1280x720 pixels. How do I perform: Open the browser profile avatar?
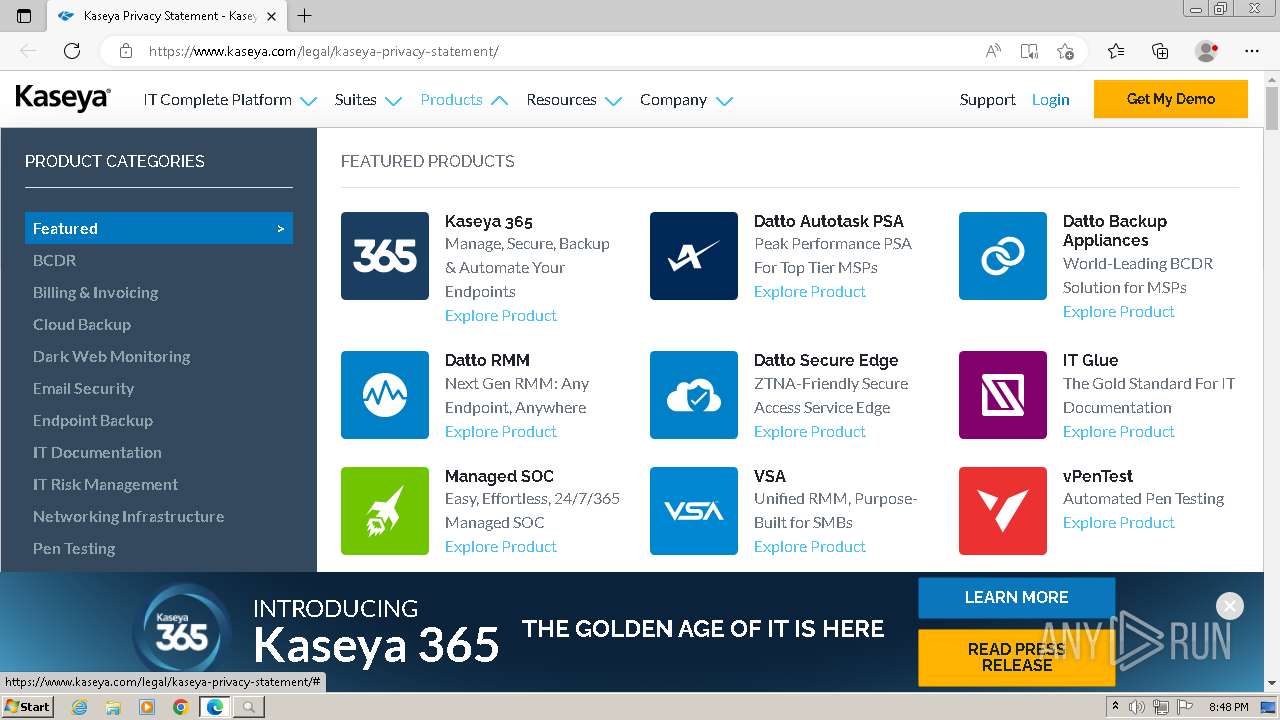1206,51
